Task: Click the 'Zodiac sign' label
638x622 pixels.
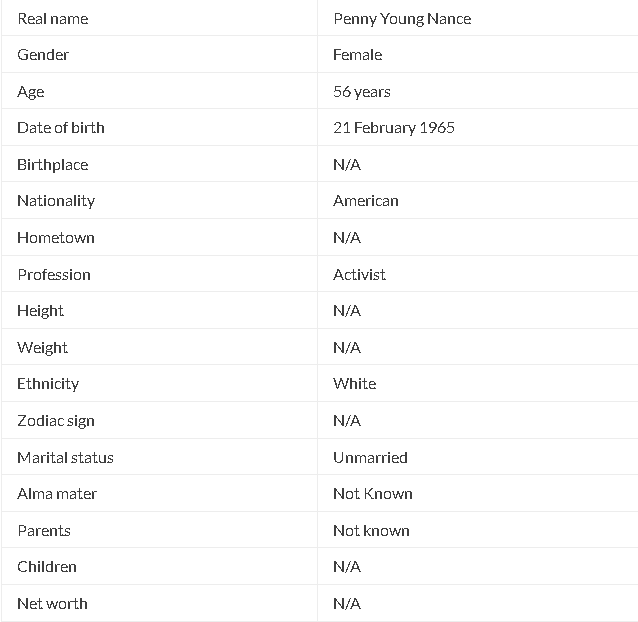Action: [56, 421]
